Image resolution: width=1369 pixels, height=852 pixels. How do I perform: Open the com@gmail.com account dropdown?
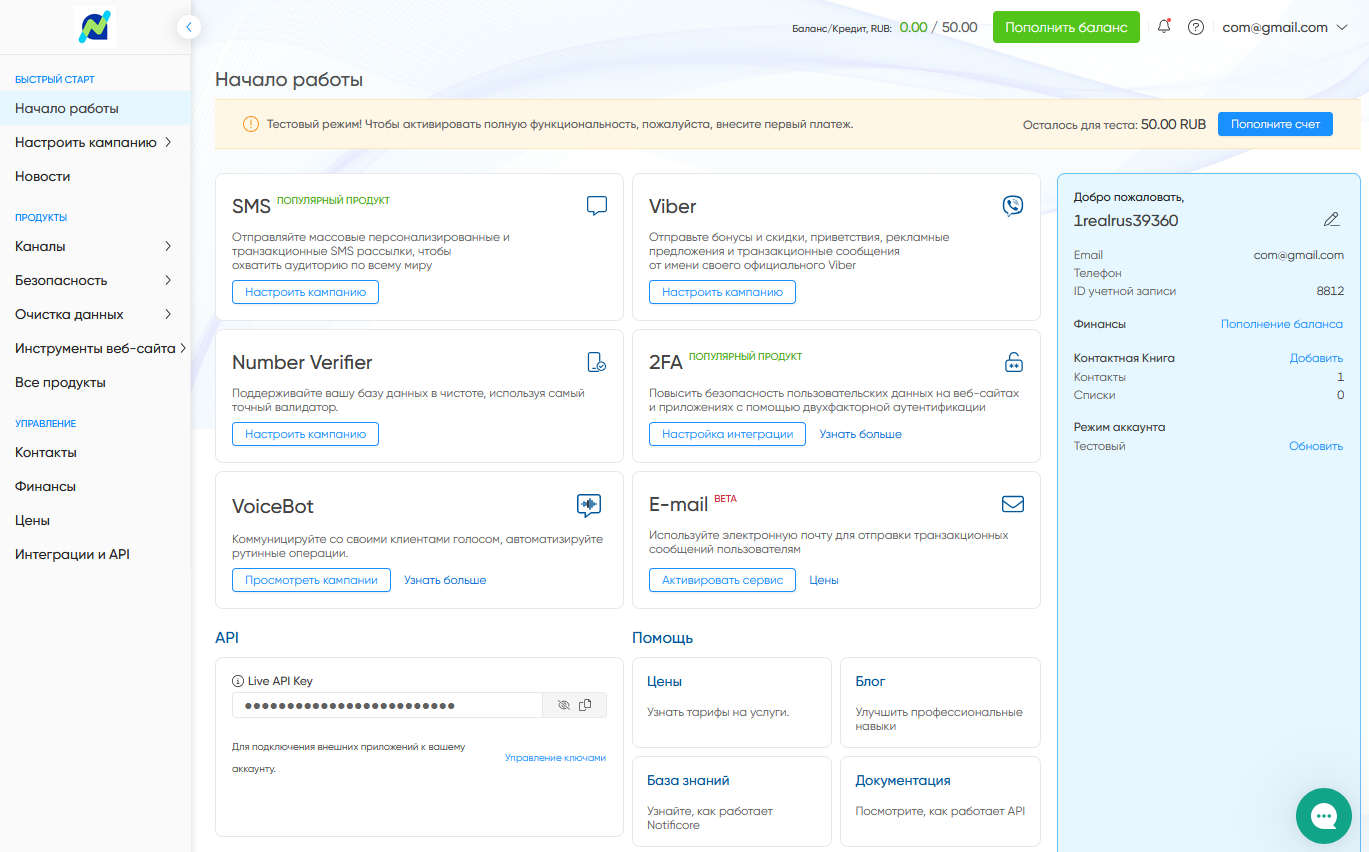click(x=1286, y=28)
